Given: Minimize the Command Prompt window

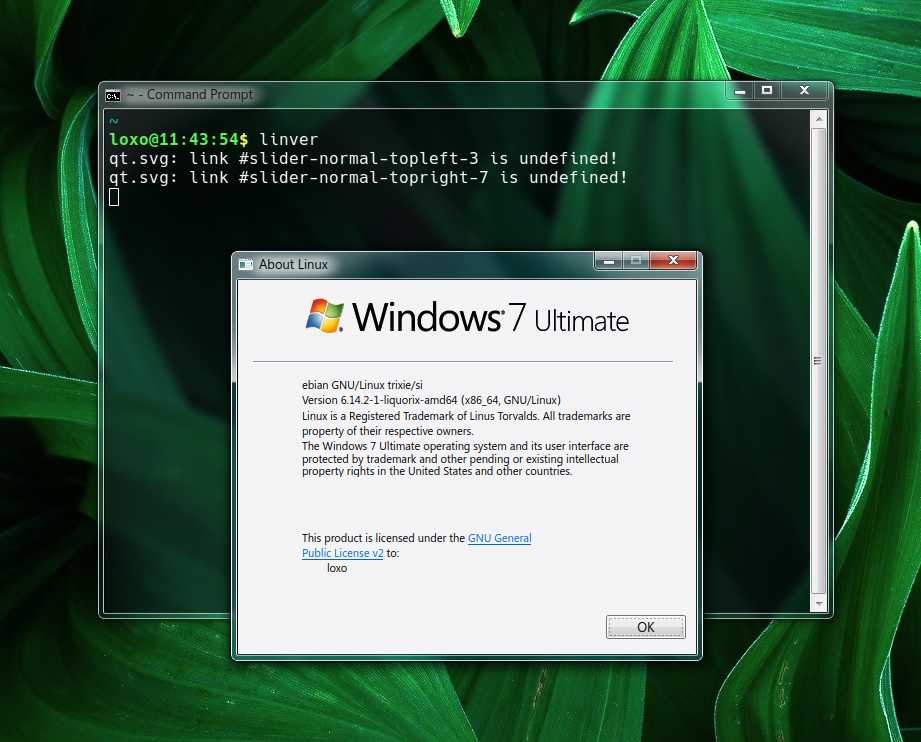Looking at the screenshot, I should coord(739,91).
